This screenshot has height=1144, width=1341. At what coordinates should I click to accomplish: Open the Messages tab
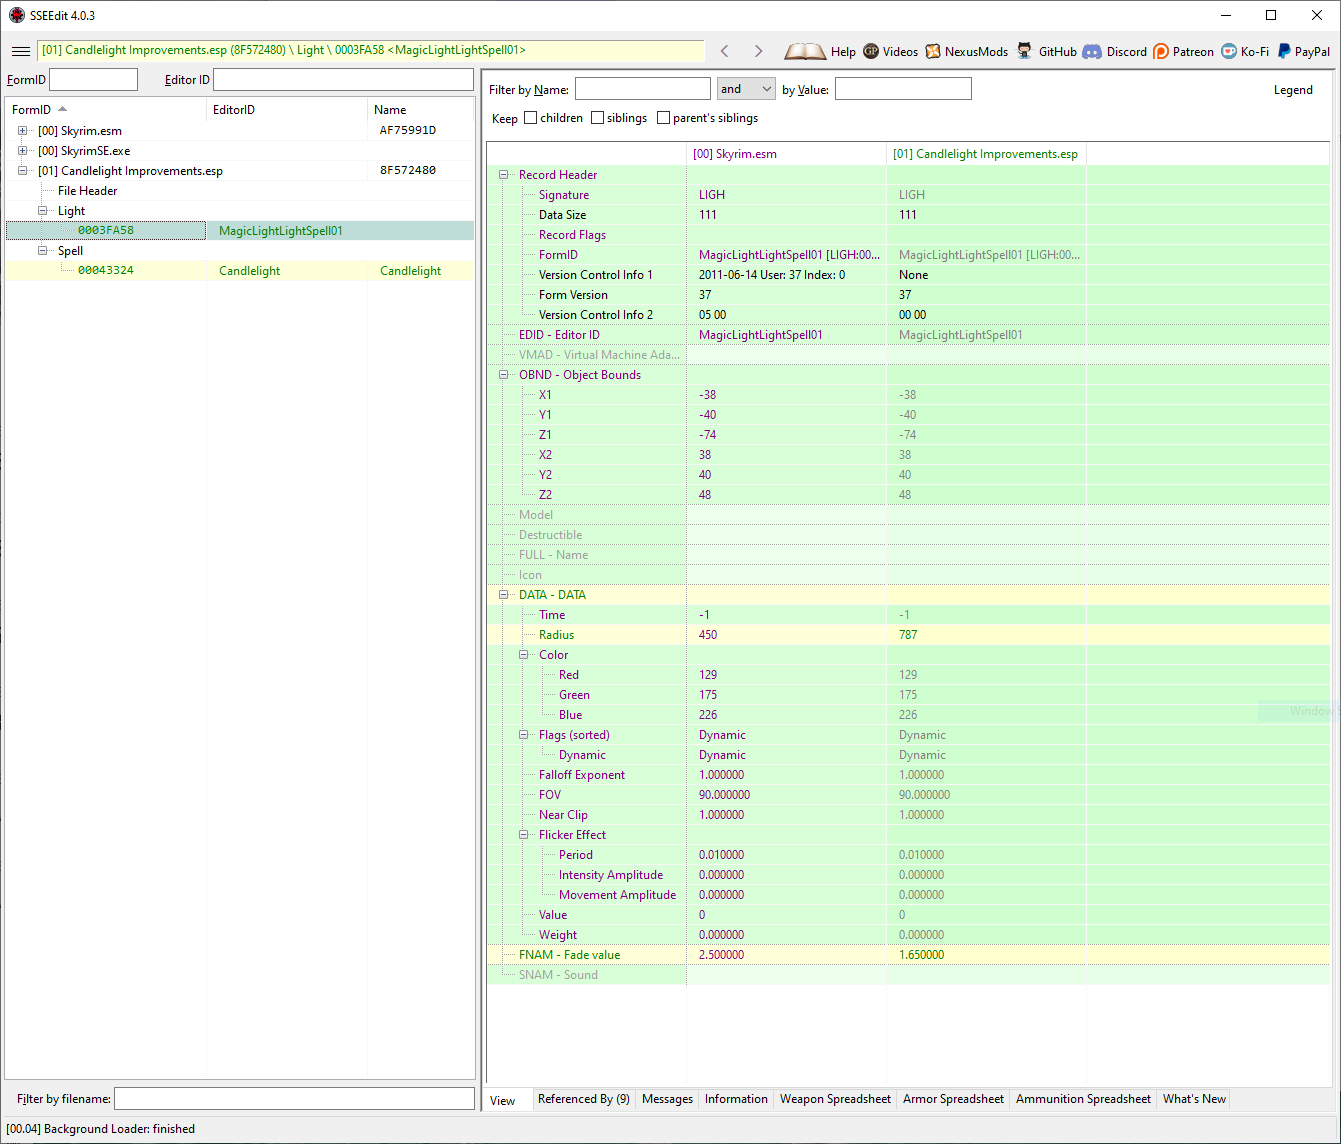(667, 1099)
